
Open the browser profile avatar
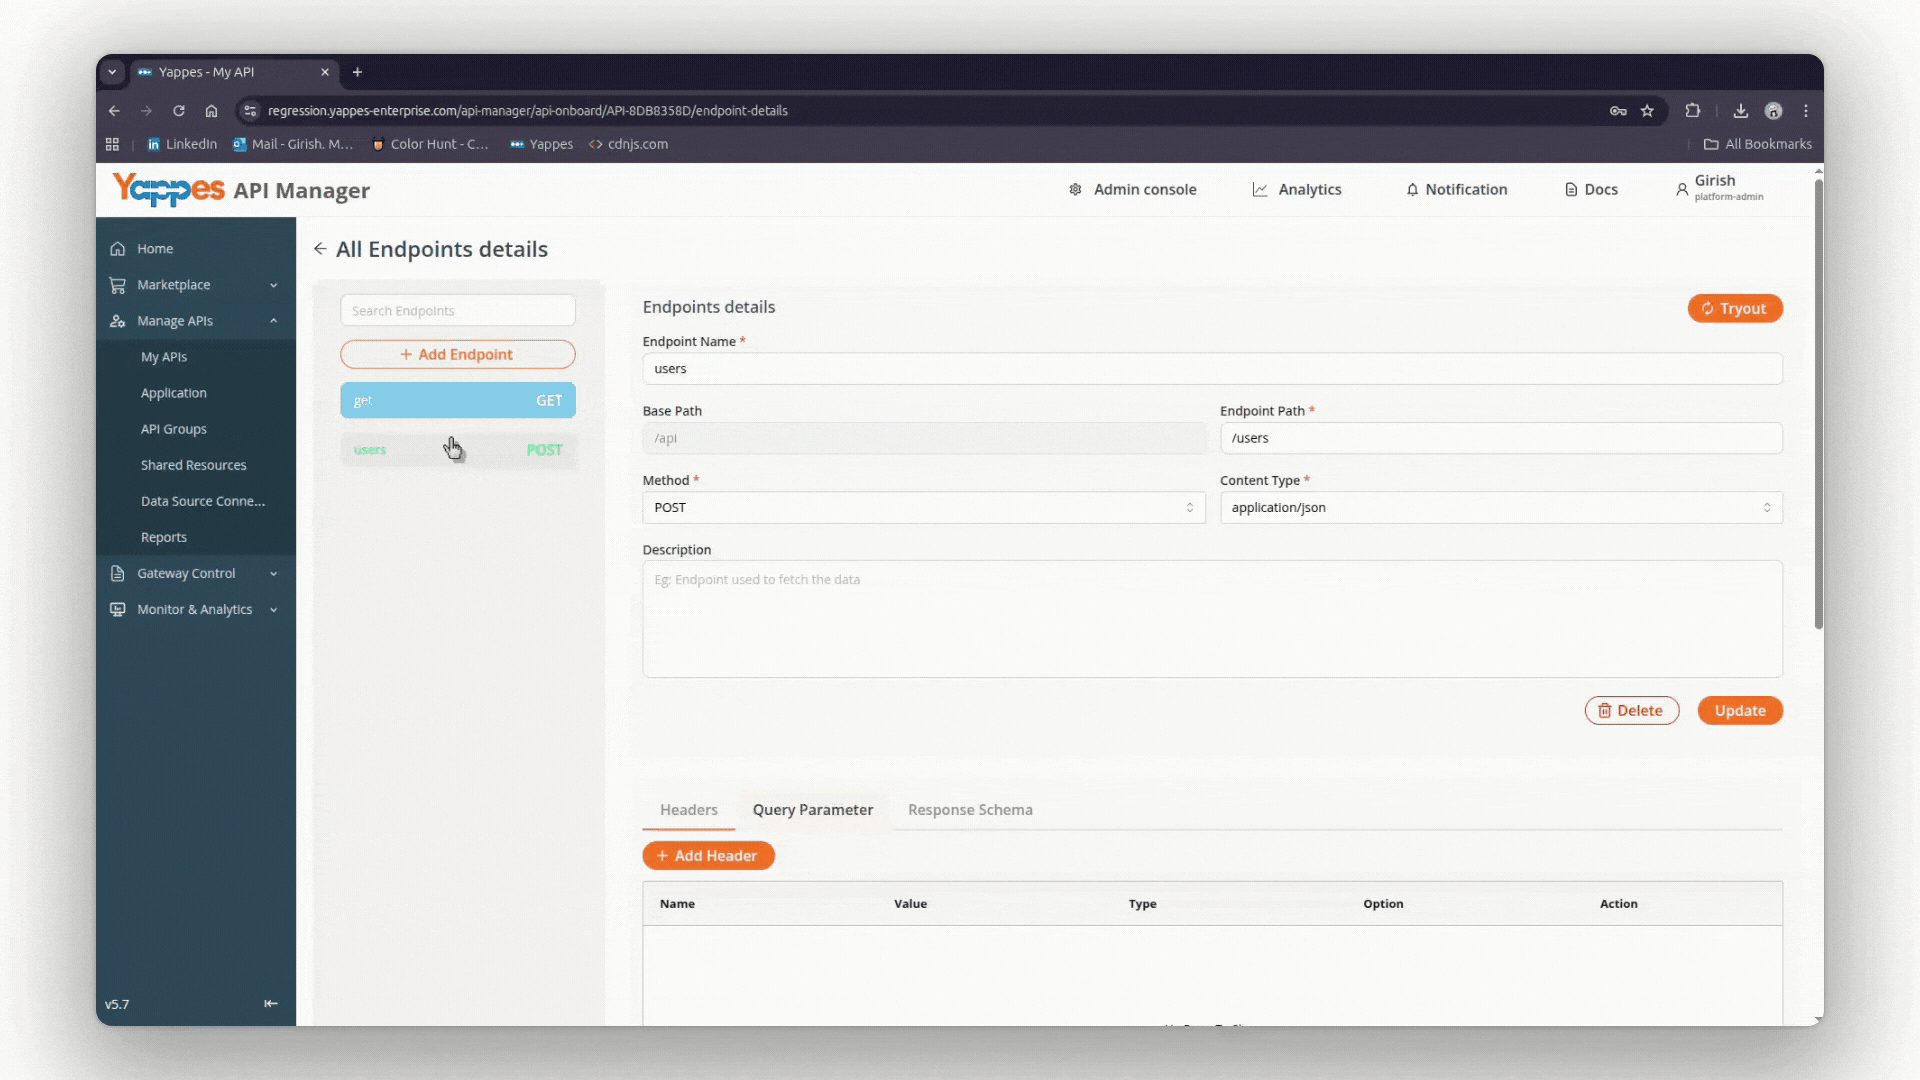(1773, 111)
